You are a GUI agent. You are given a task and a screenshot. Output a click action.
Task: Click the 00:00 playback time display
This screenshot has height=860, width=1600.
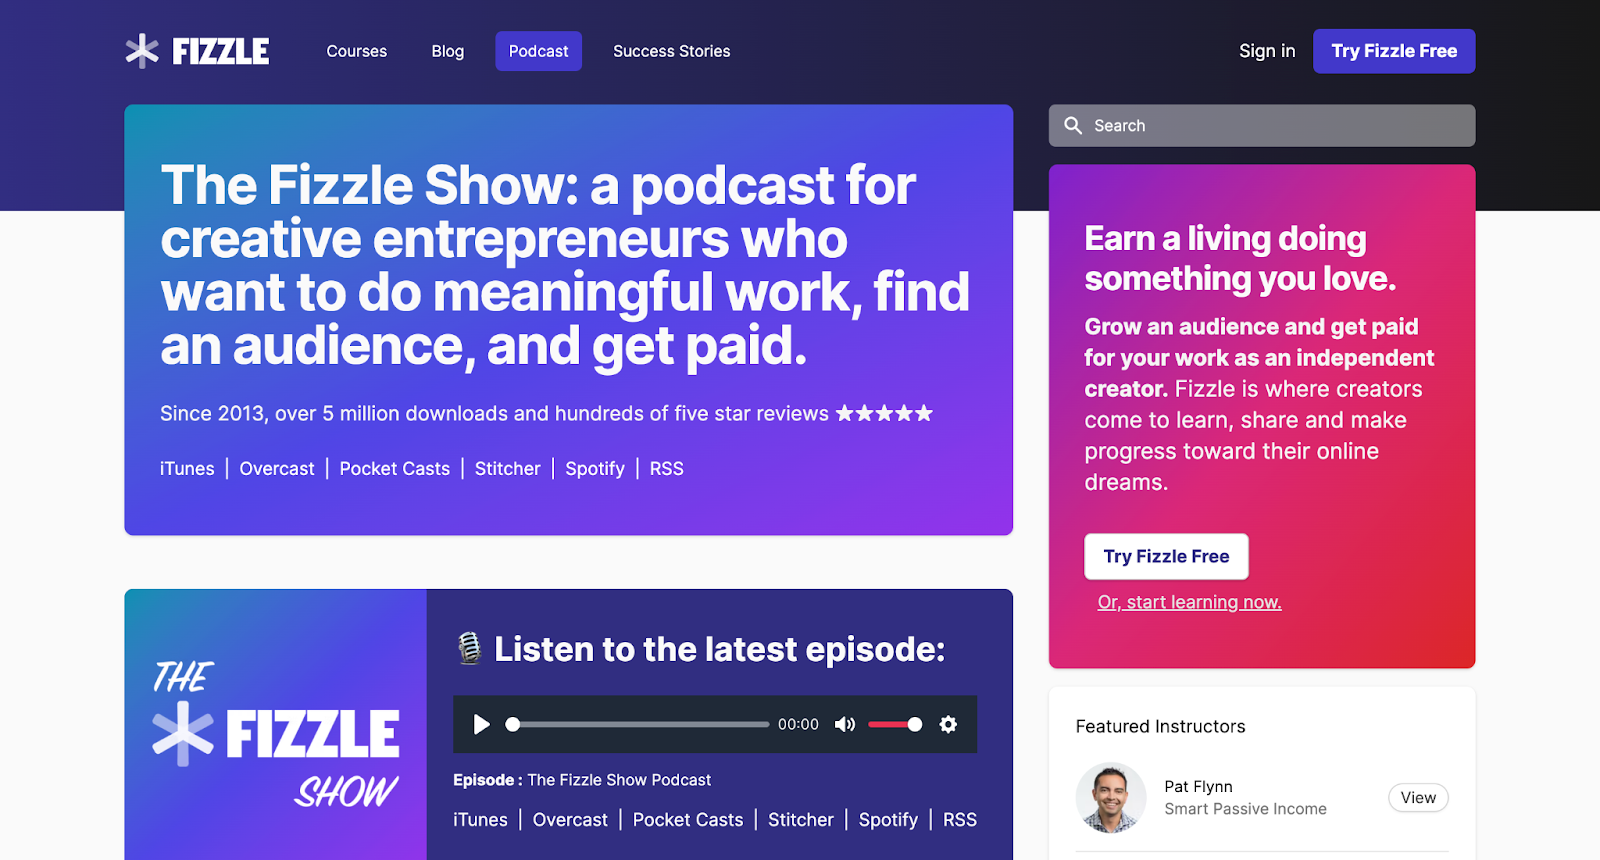point(798,724)
